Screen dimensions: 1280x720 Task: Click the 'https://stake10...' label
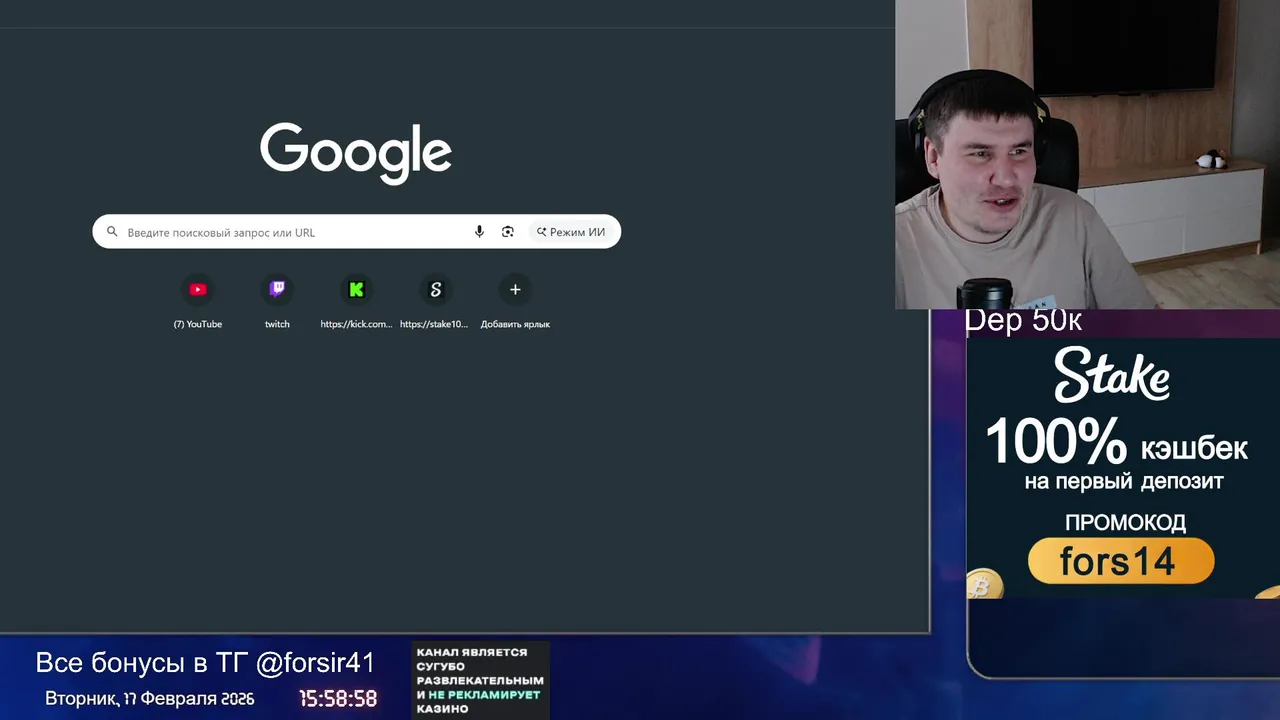434,324
